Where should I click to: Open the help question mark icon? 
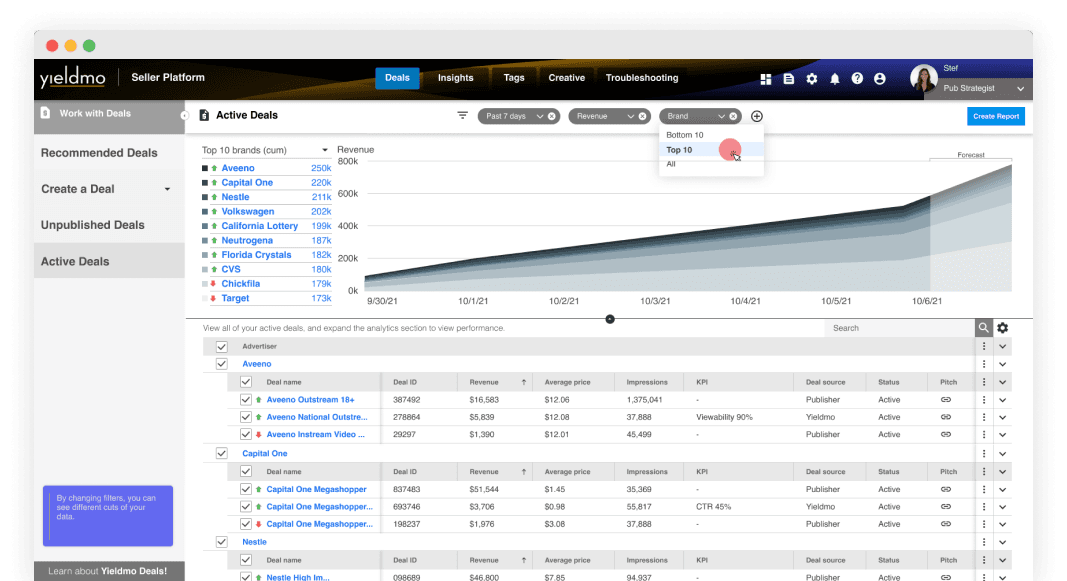857,79
